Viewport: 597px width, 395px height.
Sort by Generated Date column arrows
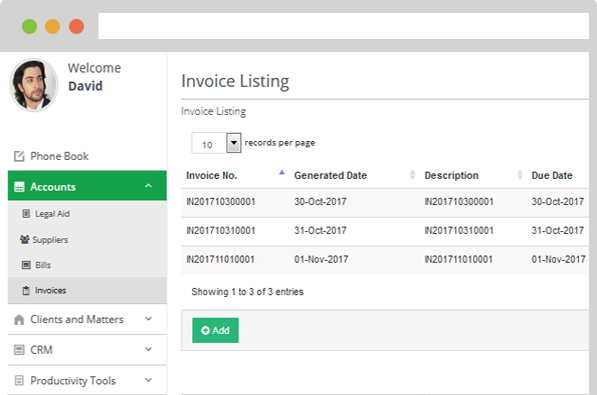click(x=412, y=175)
